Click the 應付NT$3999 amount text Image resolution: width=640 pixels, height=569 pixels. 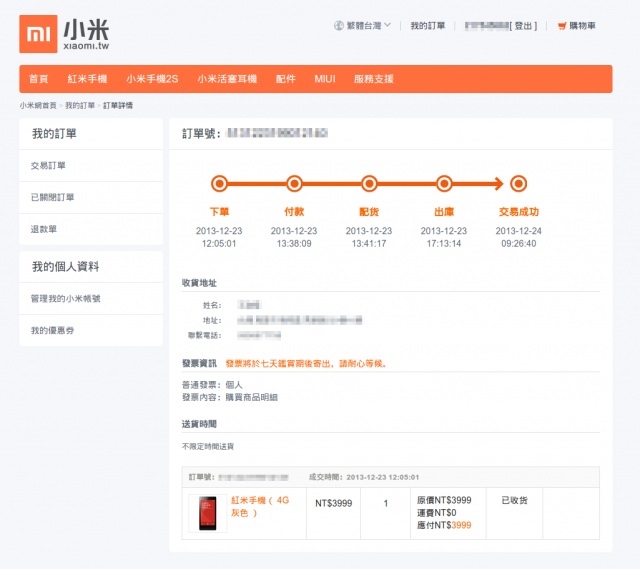[444, 525]
